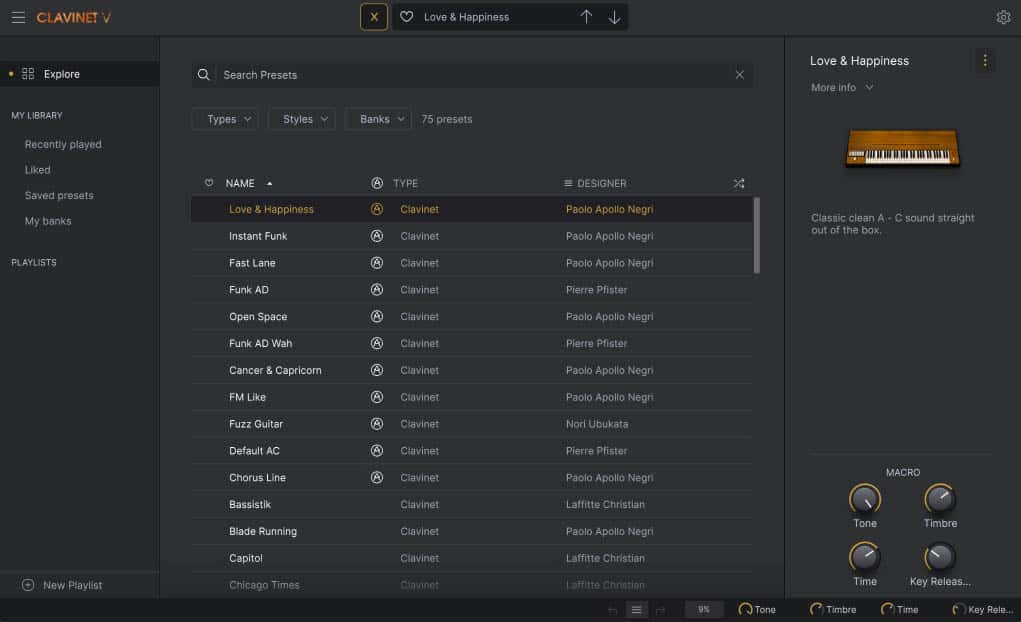Load previous preset with up arrow

coord(586,17)
